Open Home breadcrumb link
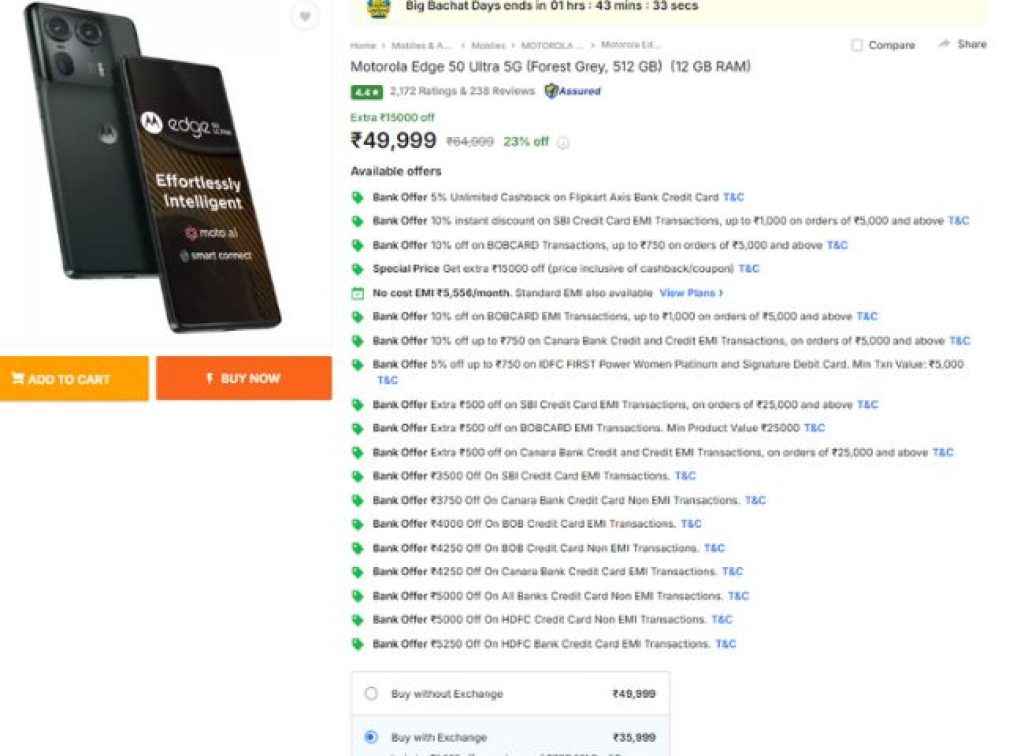 click(x=363, y=46)
